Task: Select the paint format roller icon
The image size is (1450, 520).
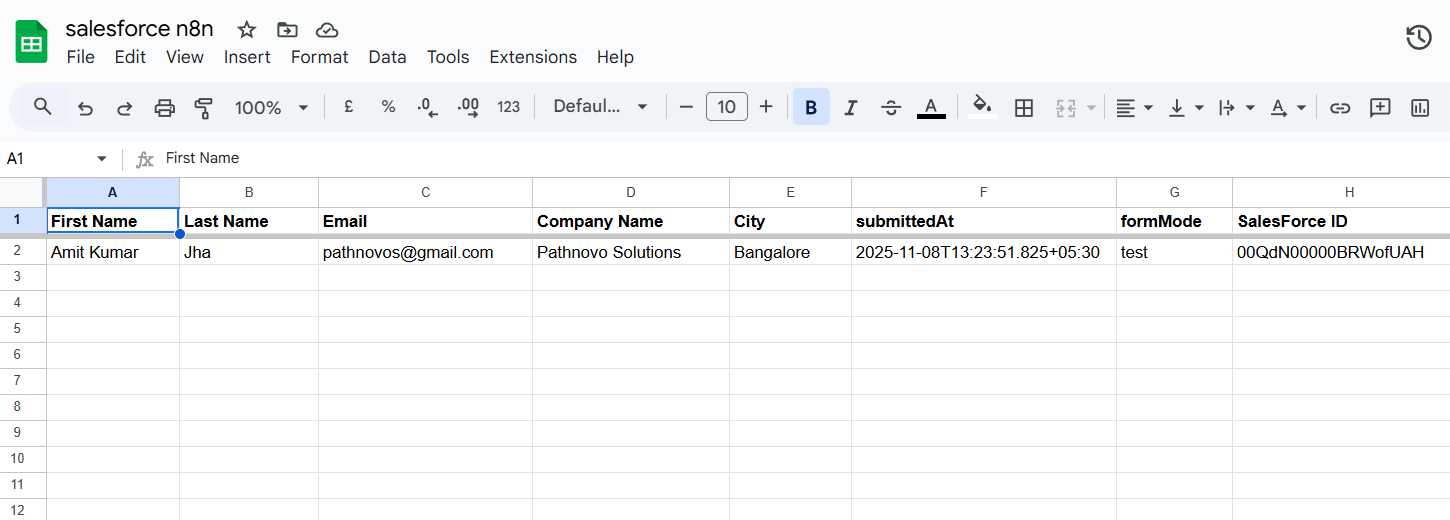Action: click(204, 107)
